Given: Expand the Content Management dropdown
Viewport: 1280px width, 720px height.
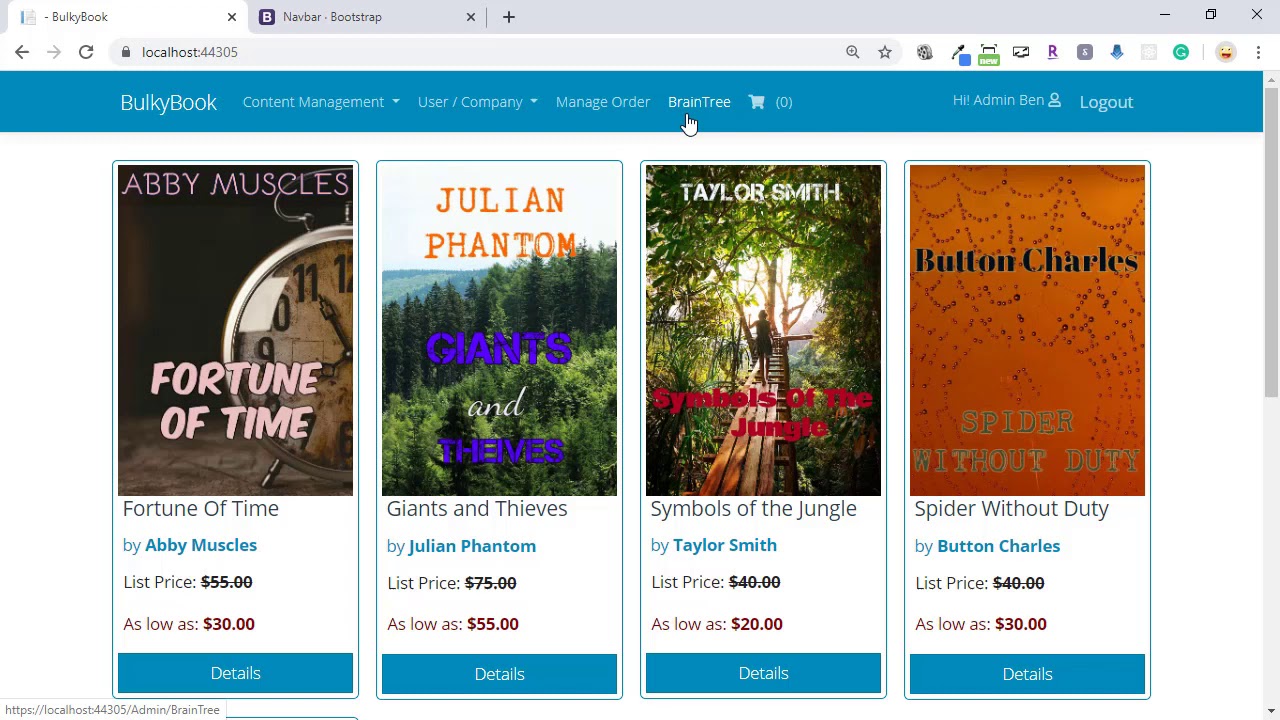Looking at the screenshot, I should pos(321,102).
